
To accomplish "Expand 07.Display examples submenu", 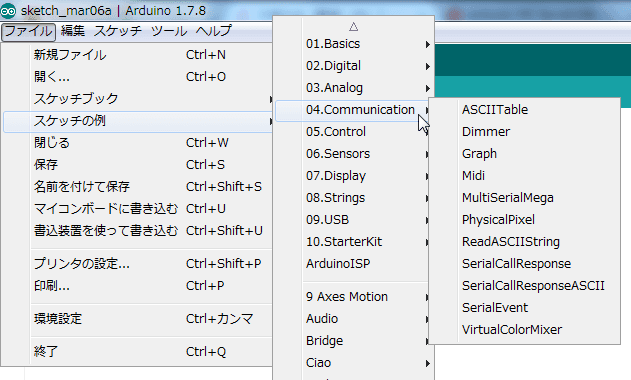I will [353, 176].
